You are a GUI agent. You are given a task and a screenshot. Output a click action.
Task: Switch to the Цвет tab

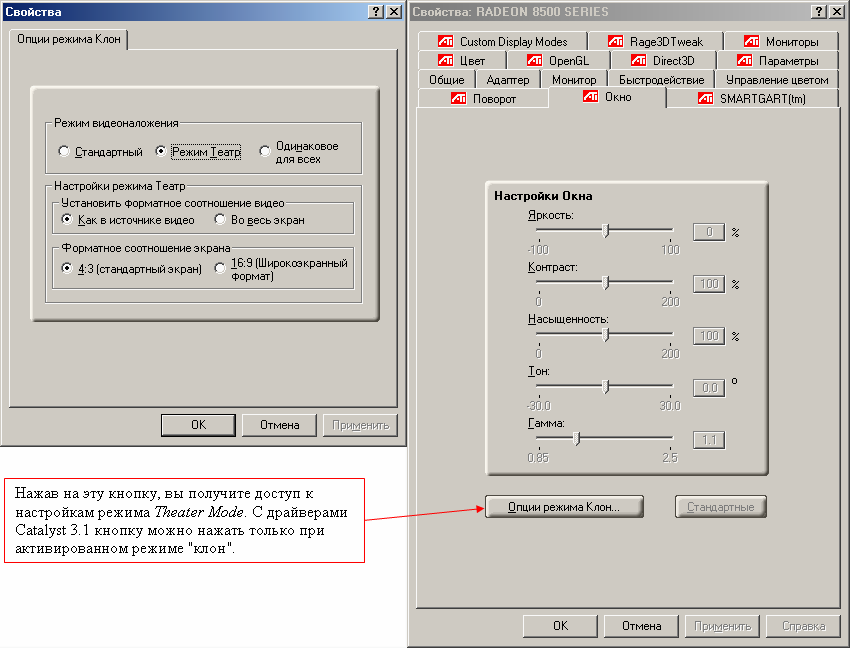462,61
